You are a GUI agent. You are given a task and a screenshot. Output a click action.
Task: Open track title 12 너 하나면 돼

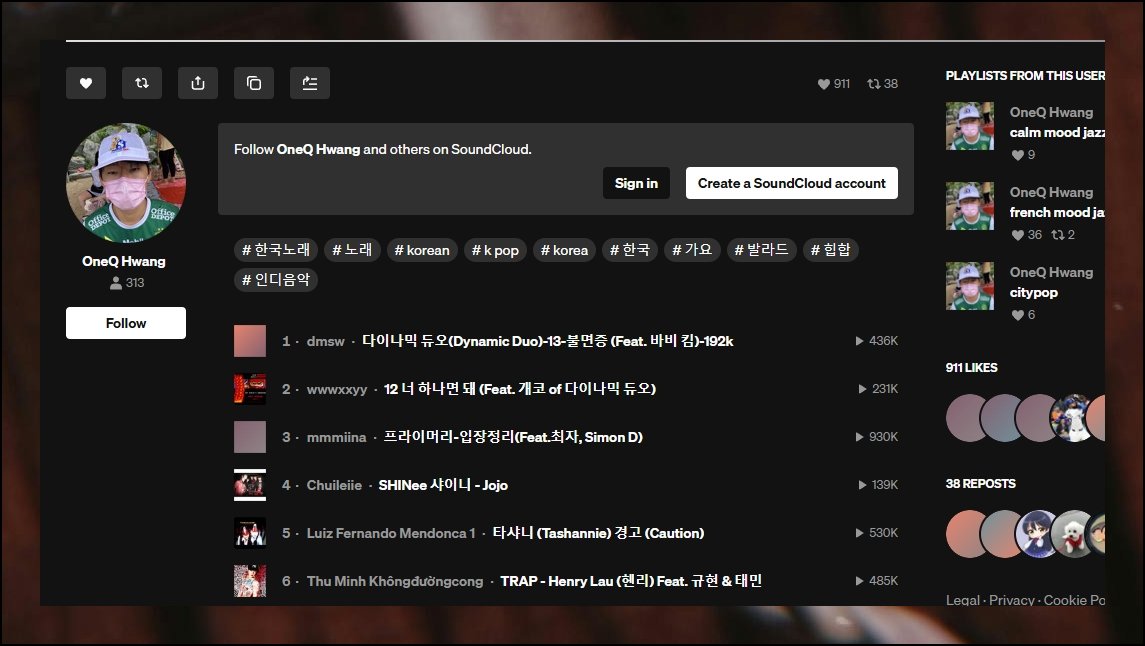point(520,389)
